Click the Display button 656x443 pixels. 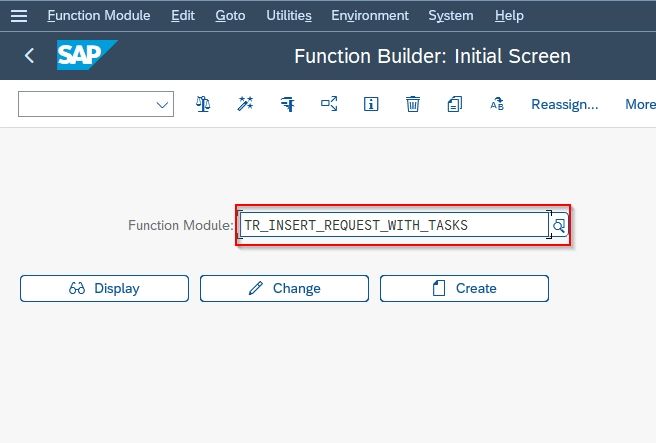(x=105, y=288)
